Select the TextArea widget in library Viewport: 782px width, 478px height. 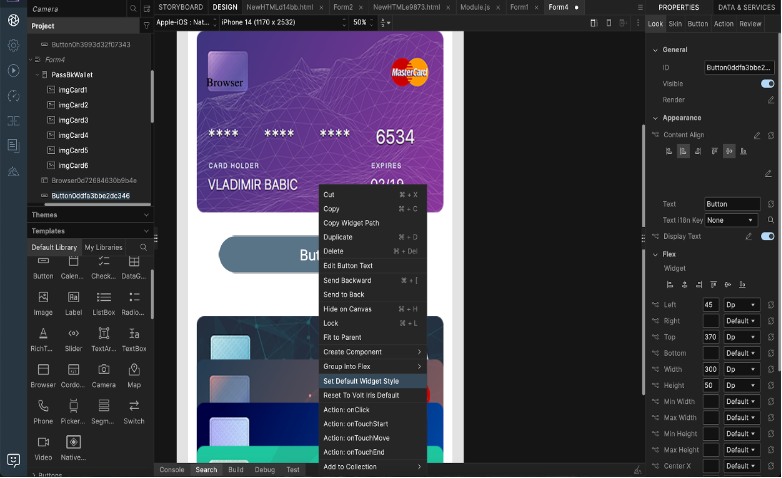coord(104,339)
